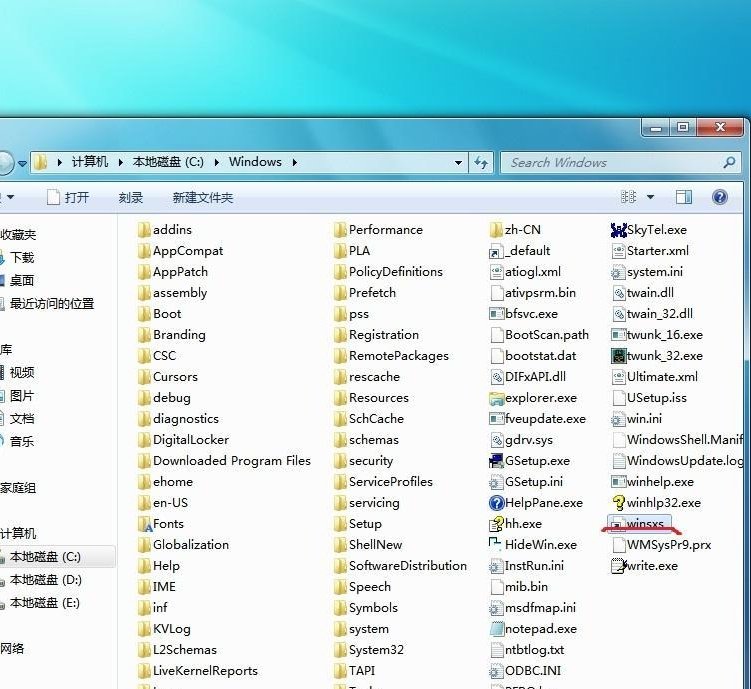Select the winsxs folder entry

pos(639,524)
